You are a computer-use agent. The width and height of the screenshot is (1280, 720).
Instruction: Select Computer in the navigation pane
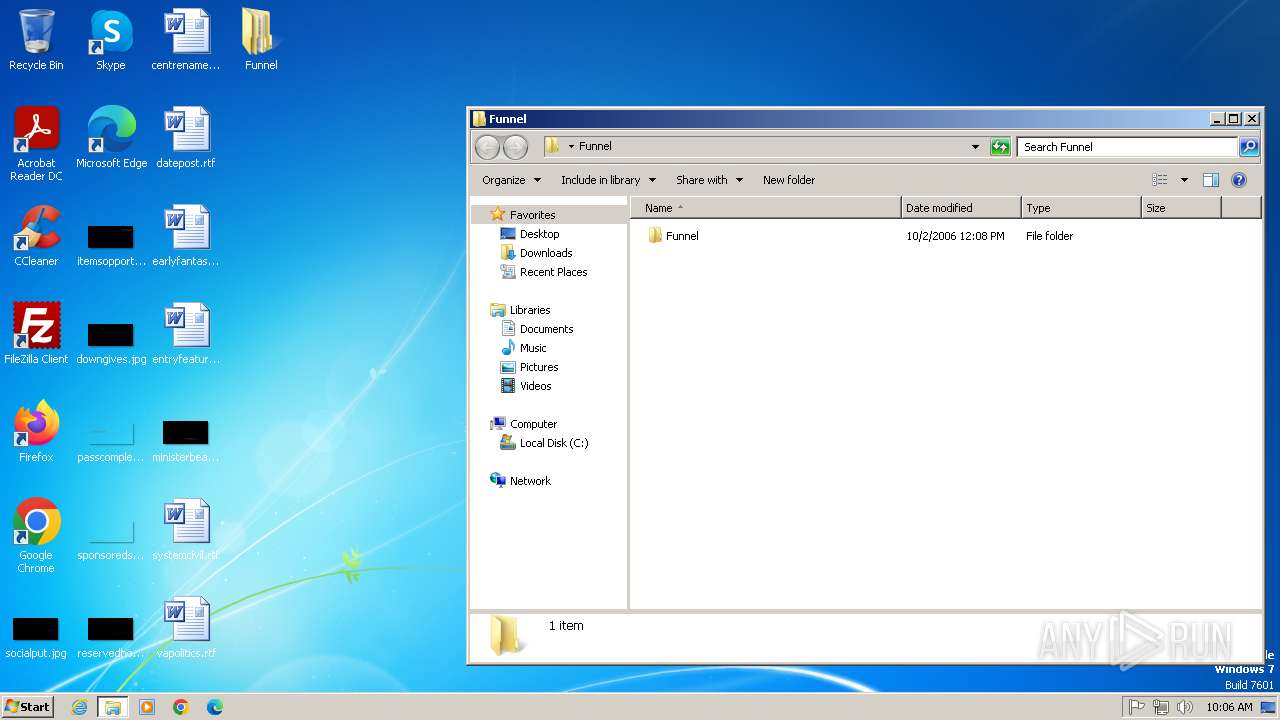533,424
